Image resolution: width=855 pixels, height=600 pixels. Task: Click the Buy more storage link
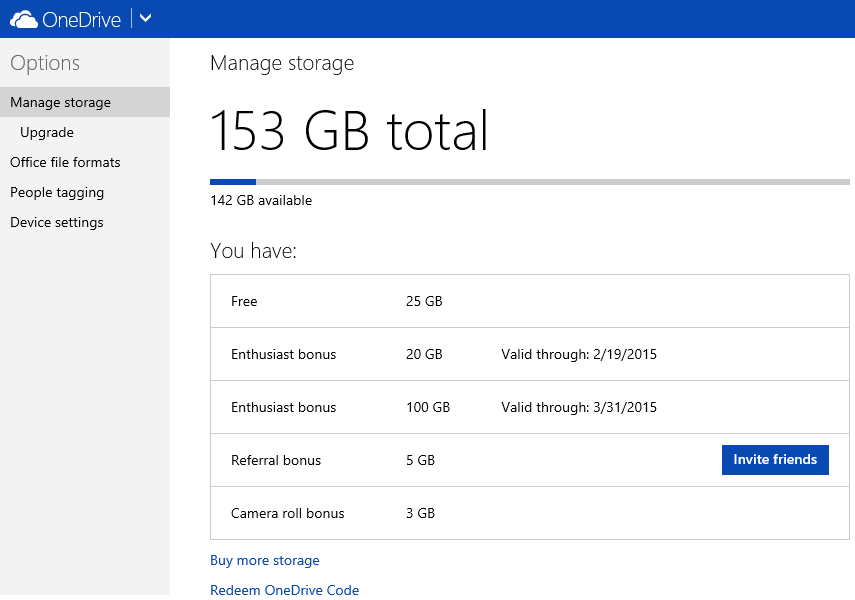tap(265, 560)
